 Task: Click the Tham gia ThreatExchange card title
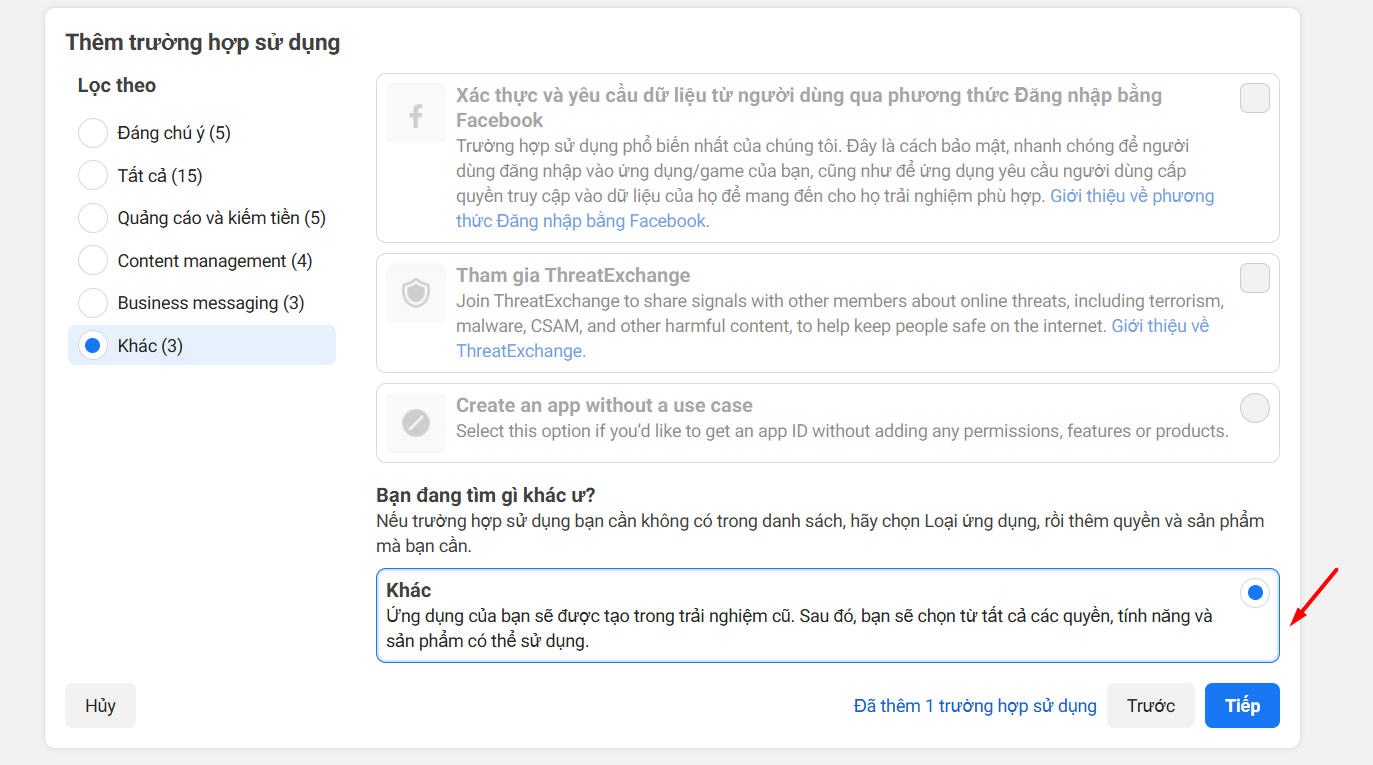(573, 275)
